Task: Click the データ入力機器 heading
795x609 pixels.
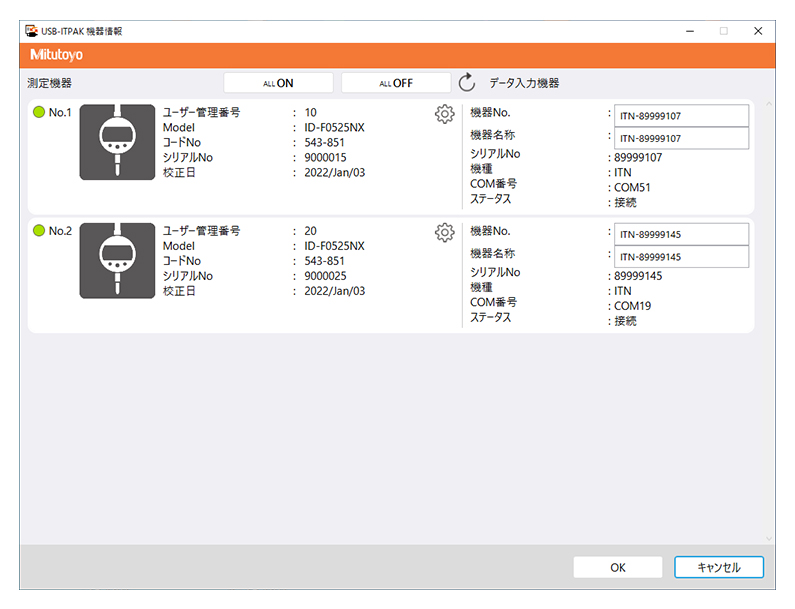Action: [524, 83]
